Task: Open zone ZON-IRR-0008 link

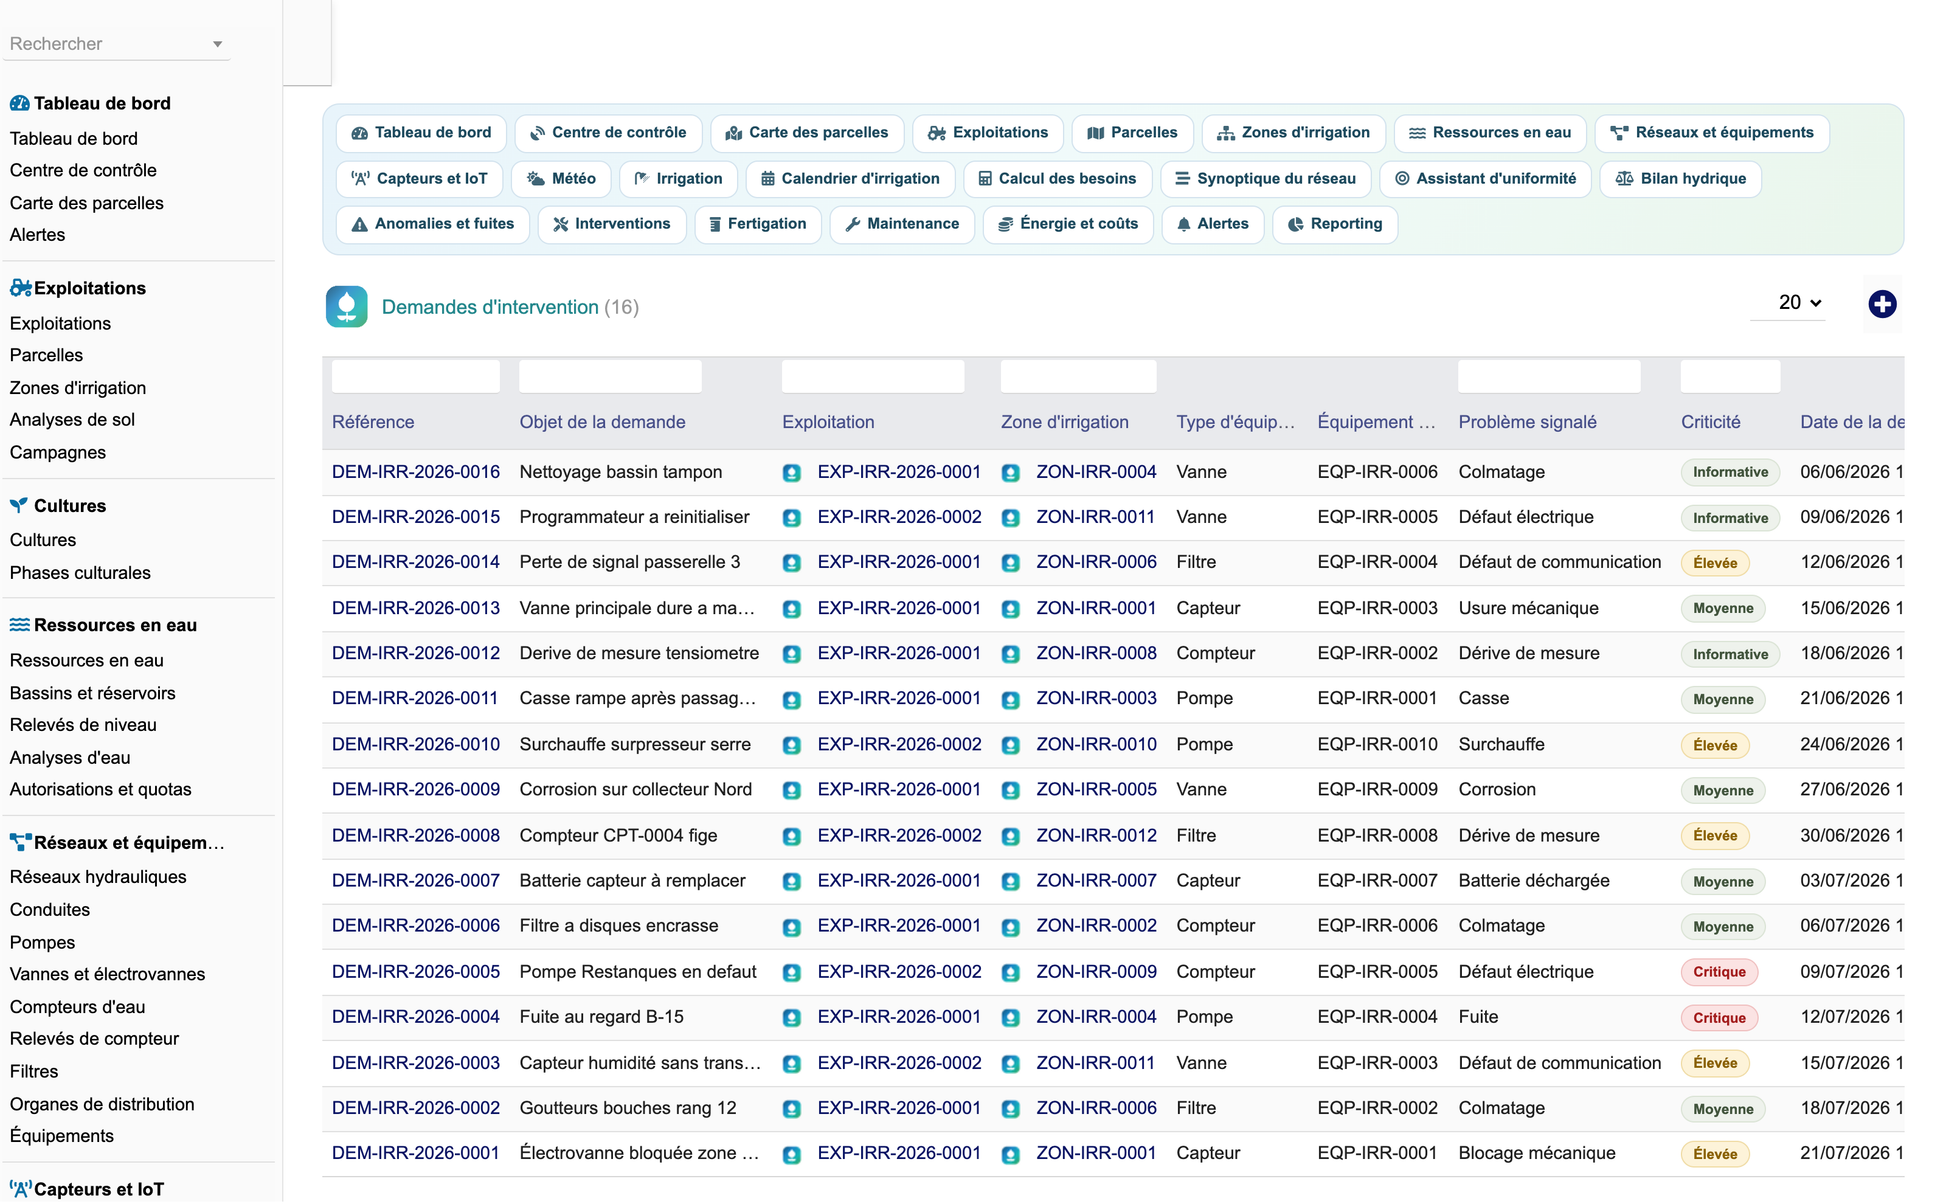Action: [x=1096, y=653]
